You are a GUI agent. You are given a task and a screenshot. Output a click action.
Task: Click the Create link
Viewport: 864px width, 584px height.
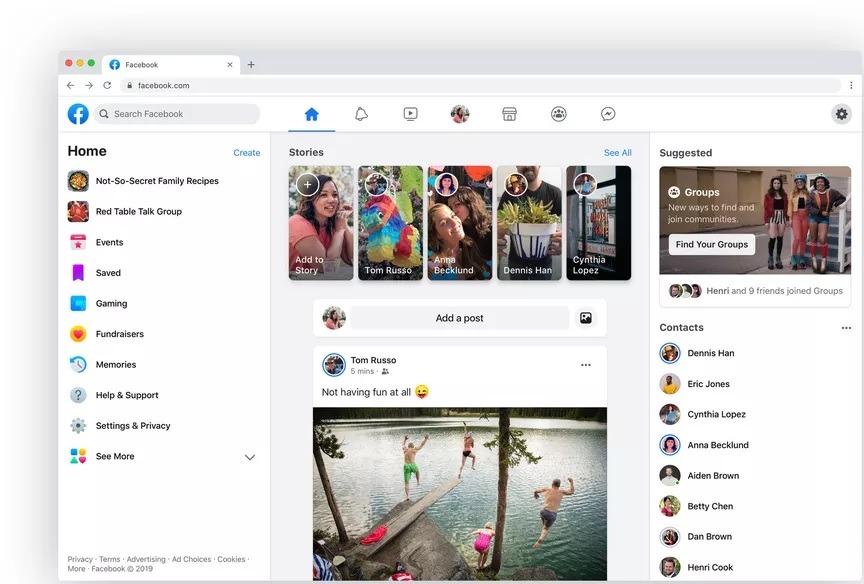pyautogui.click(x=247, y=153)
